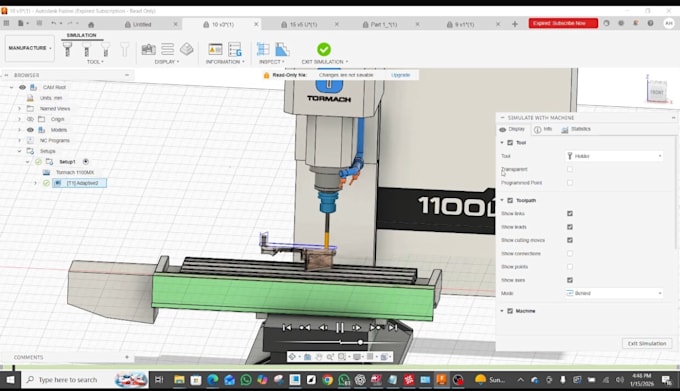
Task: Toggle the Tool section checkbox
Action: pyautogui.click(x=510, y=143)
